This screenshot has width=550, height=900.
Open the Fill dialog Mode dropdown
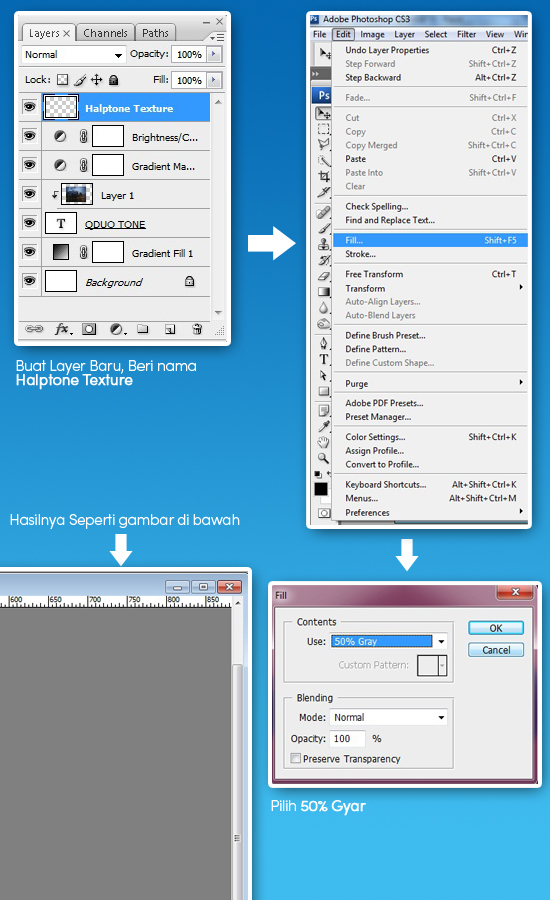tap(388, 717)
